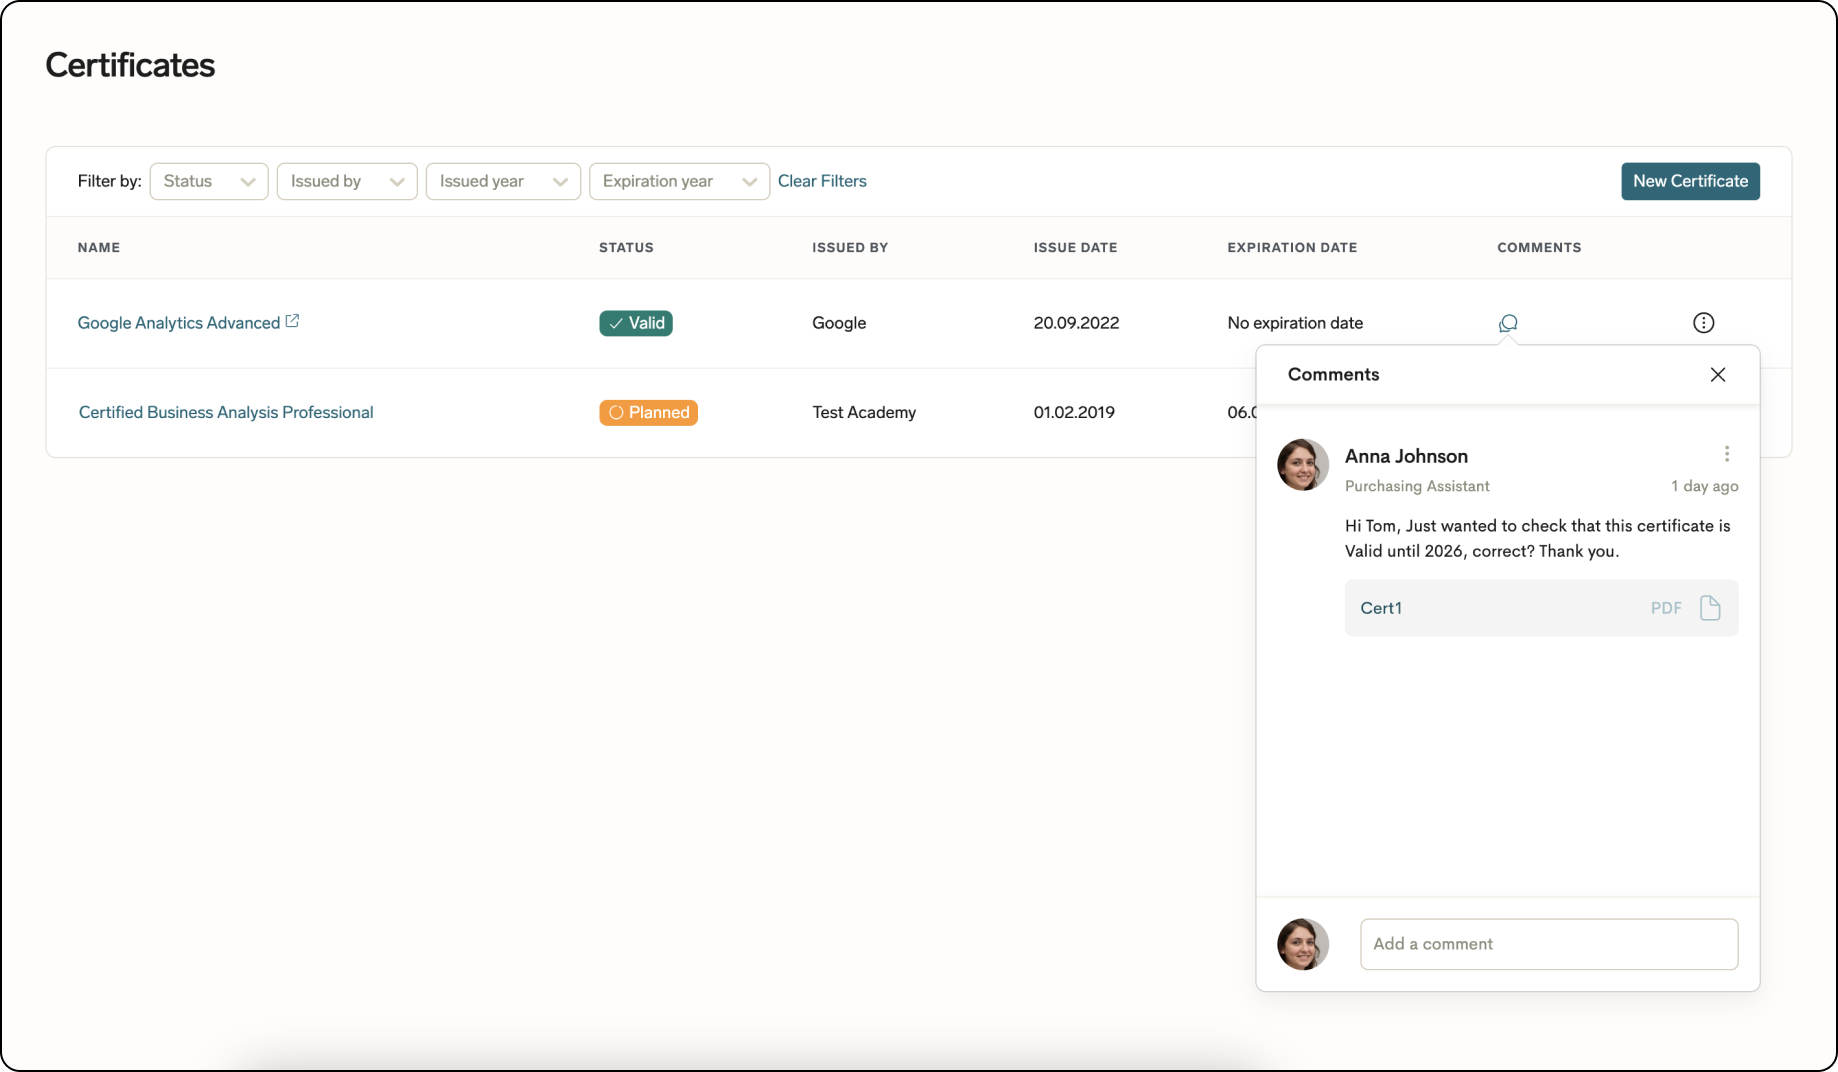Click the checkmark inside the Valid badge

coord(614,323)
